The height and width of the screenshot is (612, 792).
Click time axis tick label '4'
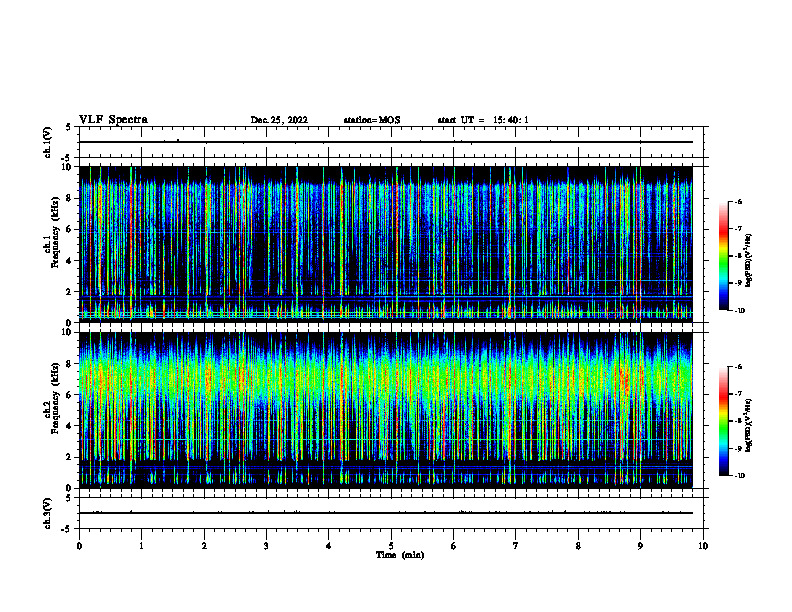329,546
